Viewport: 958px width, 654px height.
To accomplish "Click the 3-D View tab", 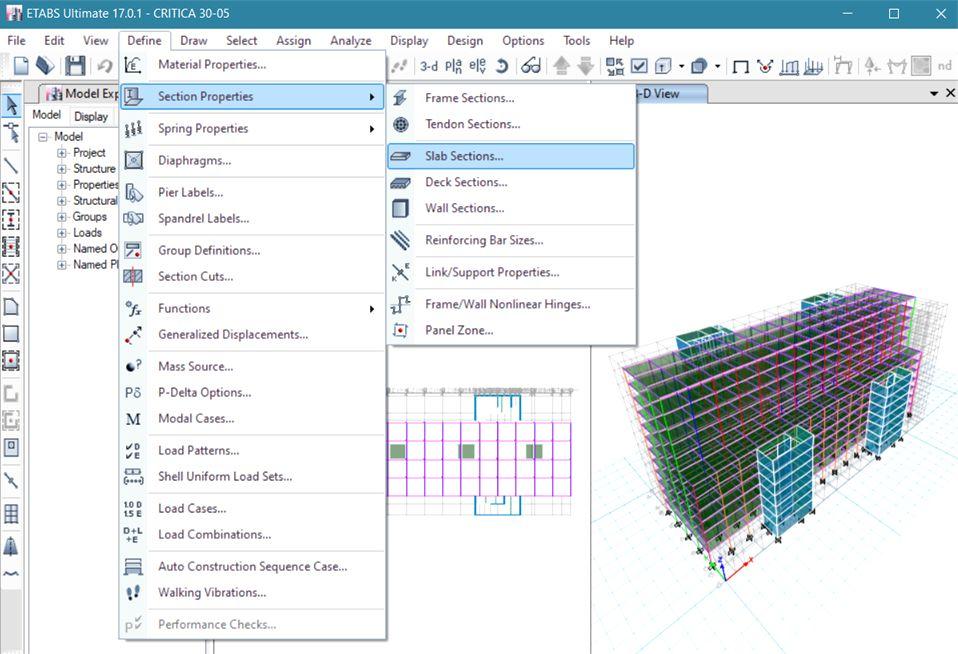I will (x=670, y=94).
